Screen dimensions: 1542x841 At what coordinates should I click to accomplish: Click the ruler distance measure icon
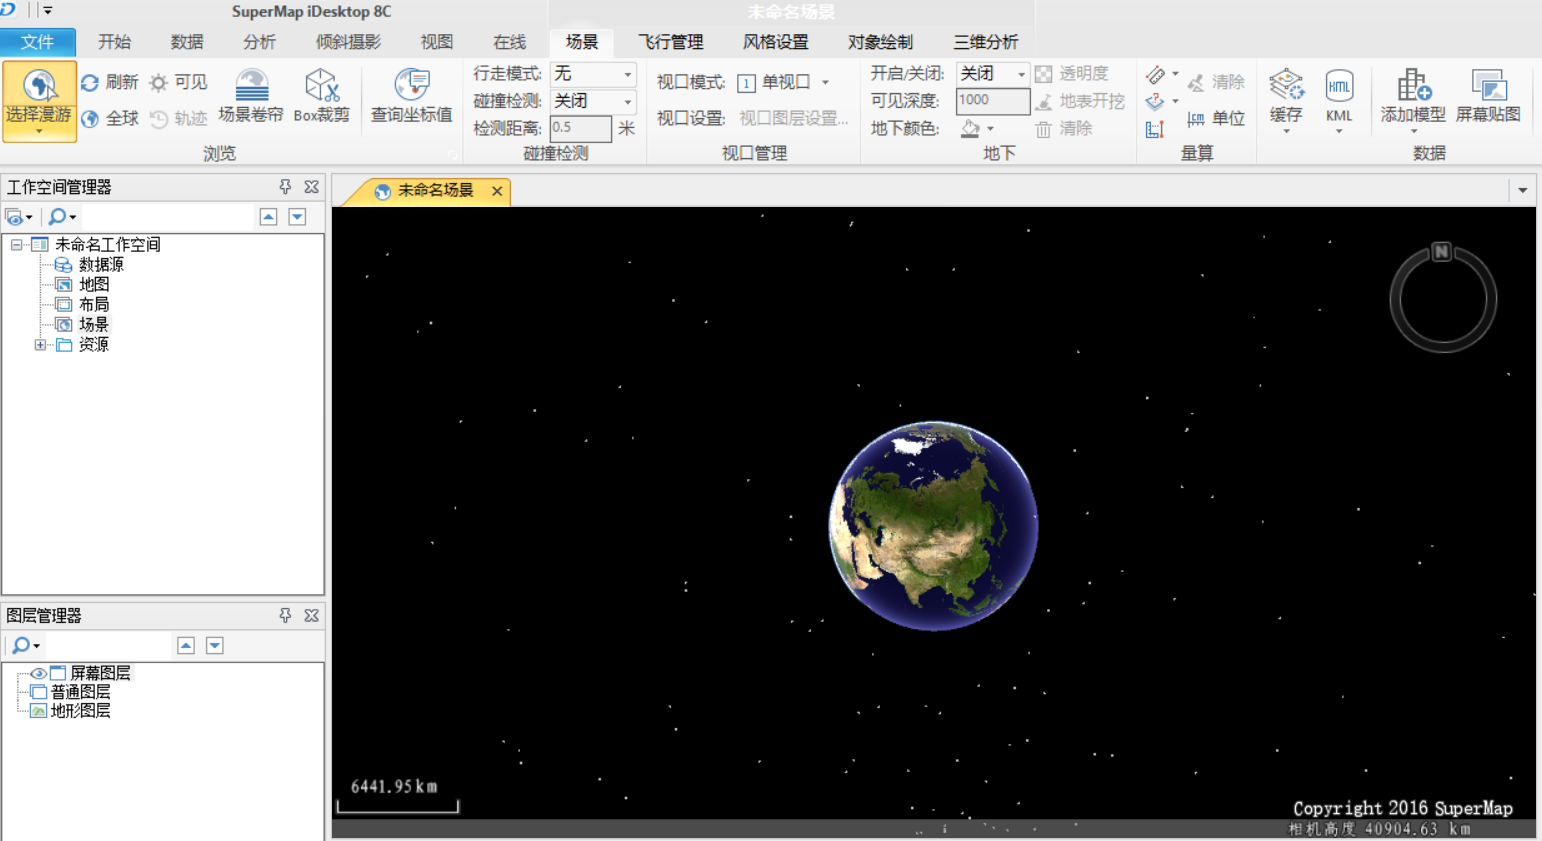coord(1155,76)
